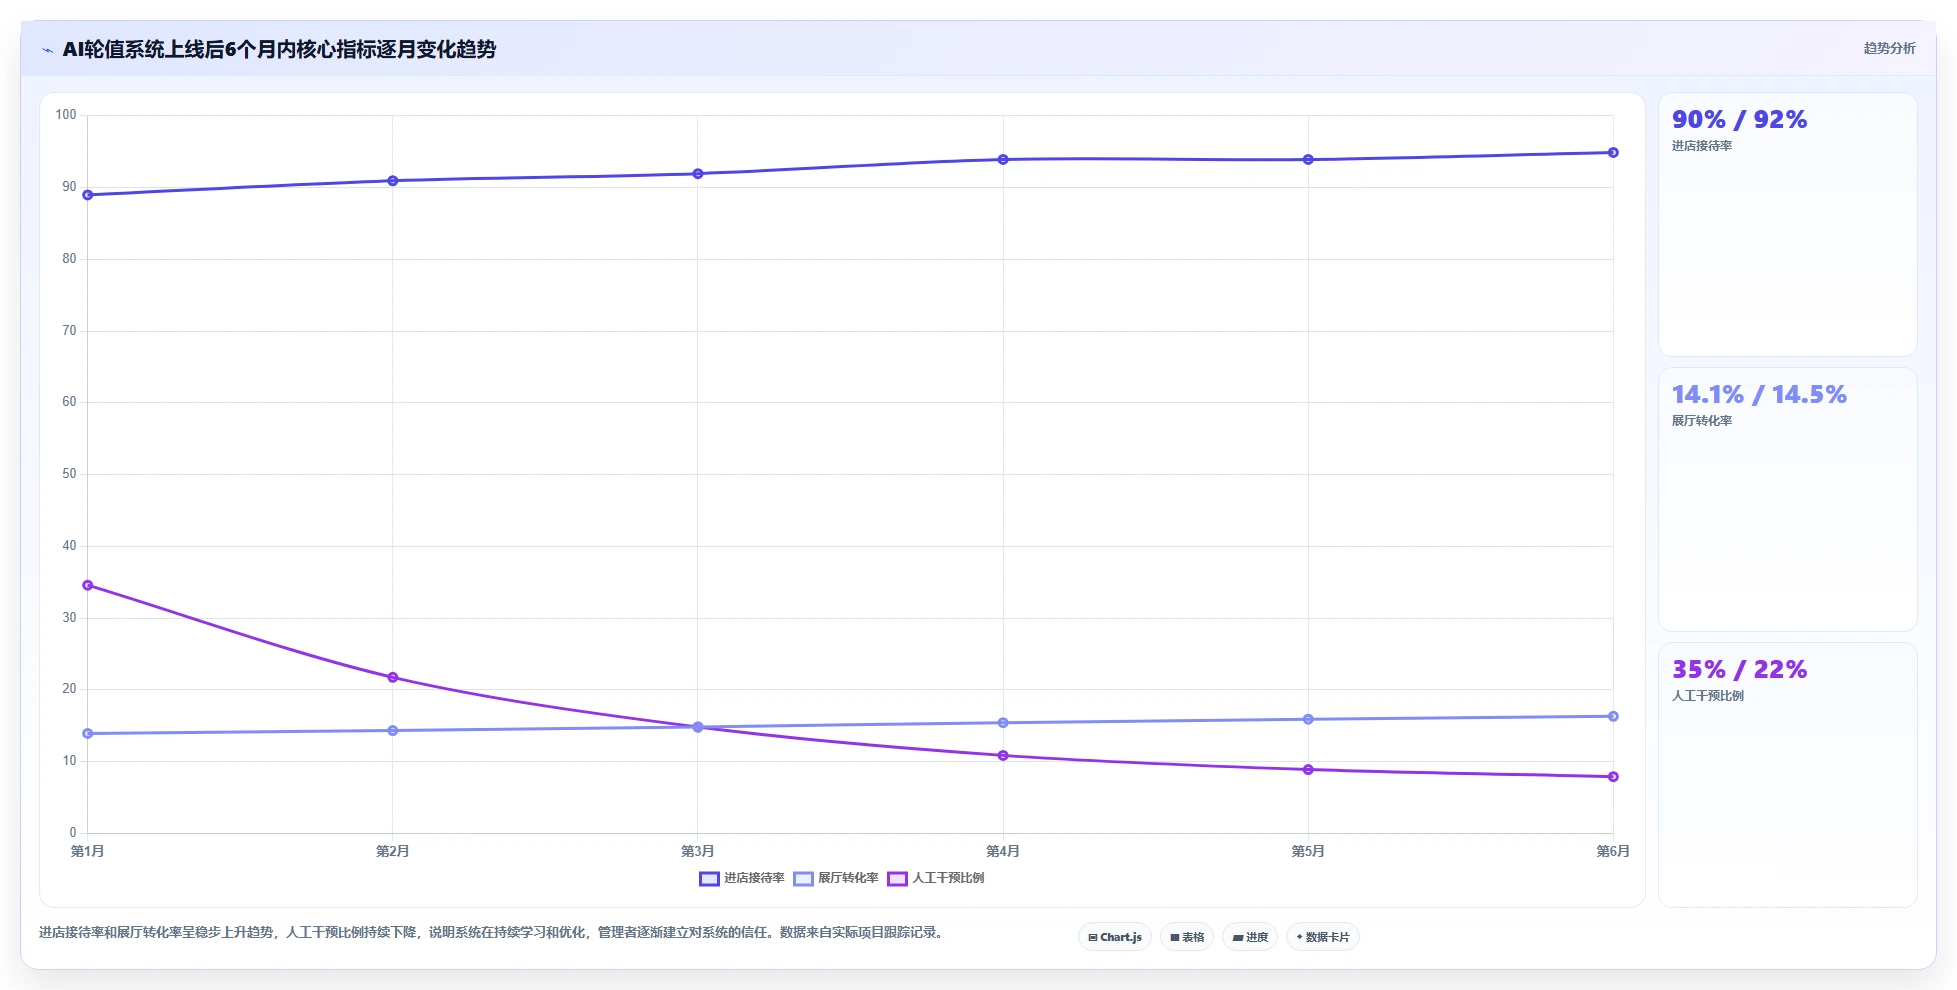Click the Chart.js tag chip
Screen dimensions: 1957x990
[x=1115, y=937]
